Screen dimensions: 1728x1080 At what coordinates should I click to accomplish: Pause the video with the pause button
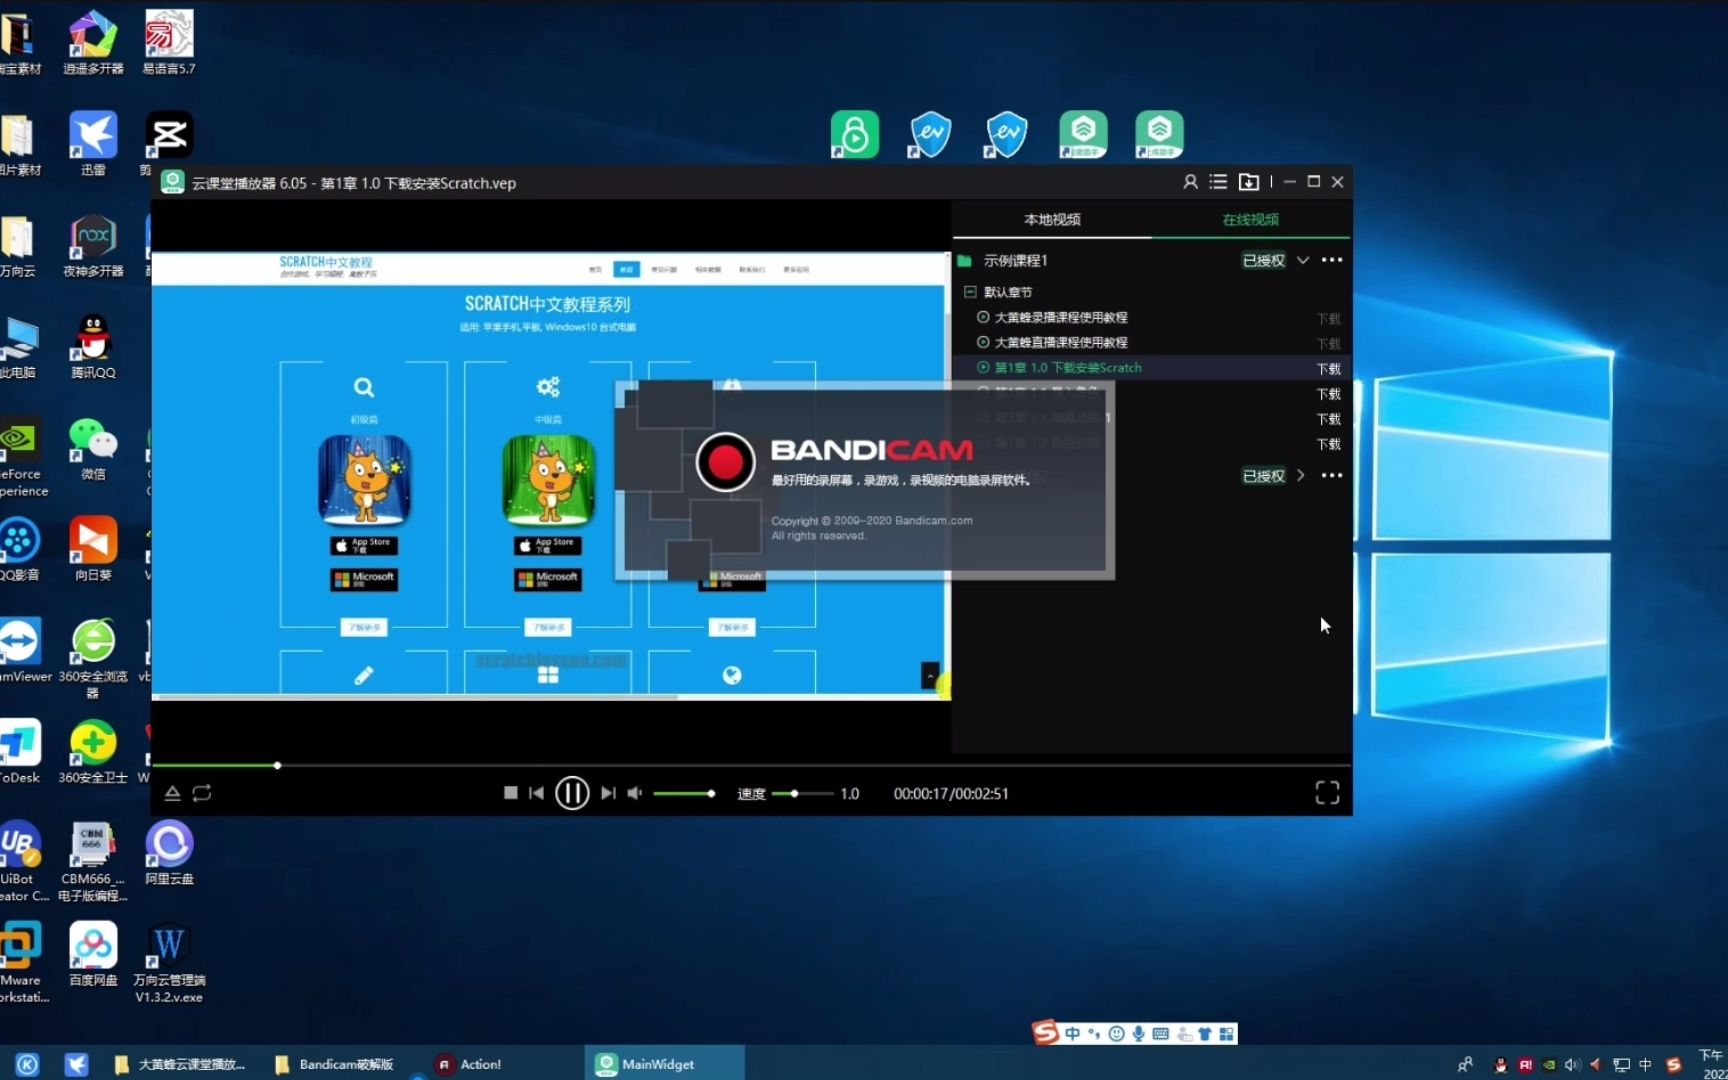click(572, 793)
